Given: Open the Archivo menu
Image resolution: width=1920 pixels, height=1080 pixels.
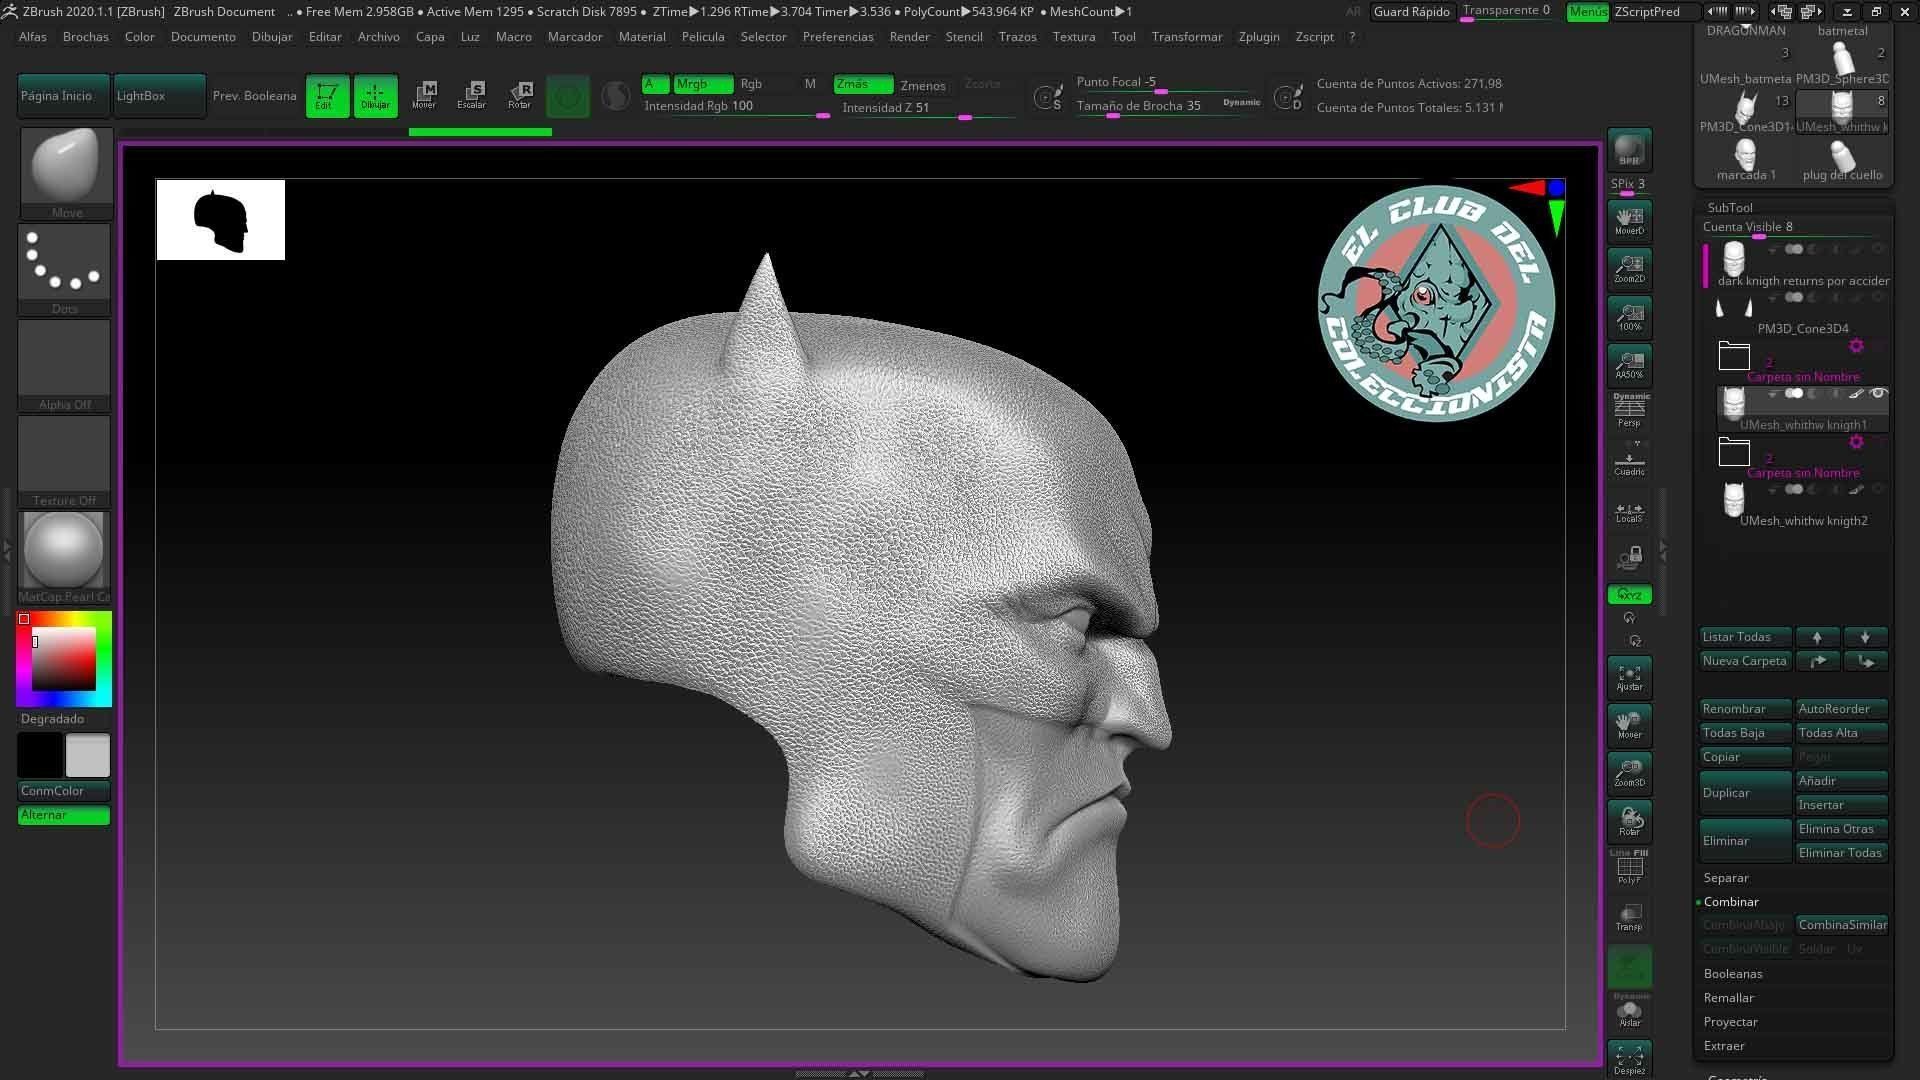Looking at the screenshot, I should point(378,37).
